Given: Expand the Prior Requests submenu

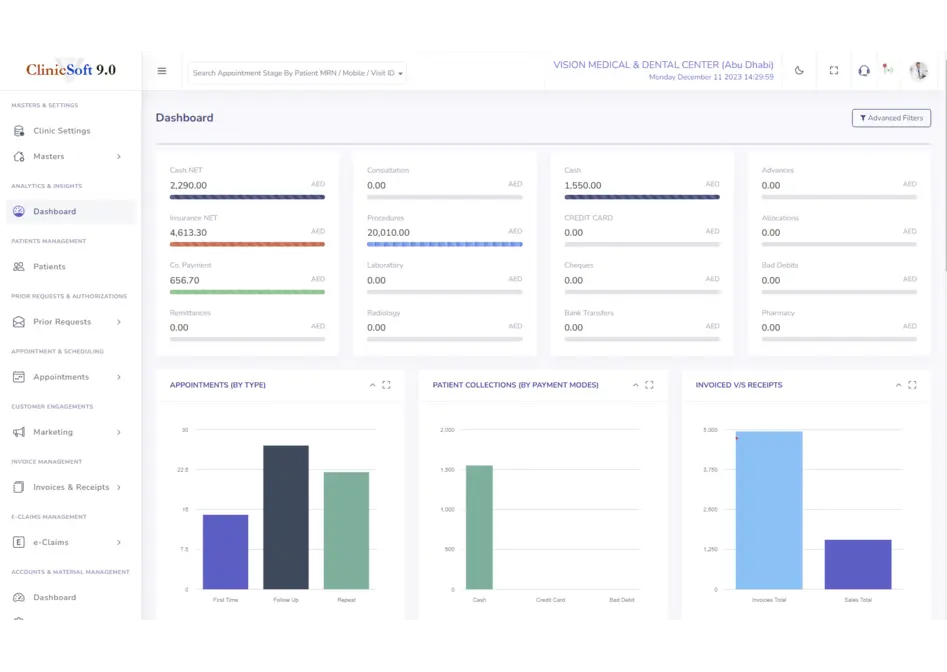Looking at the screenshot, I should coord(118,322).
